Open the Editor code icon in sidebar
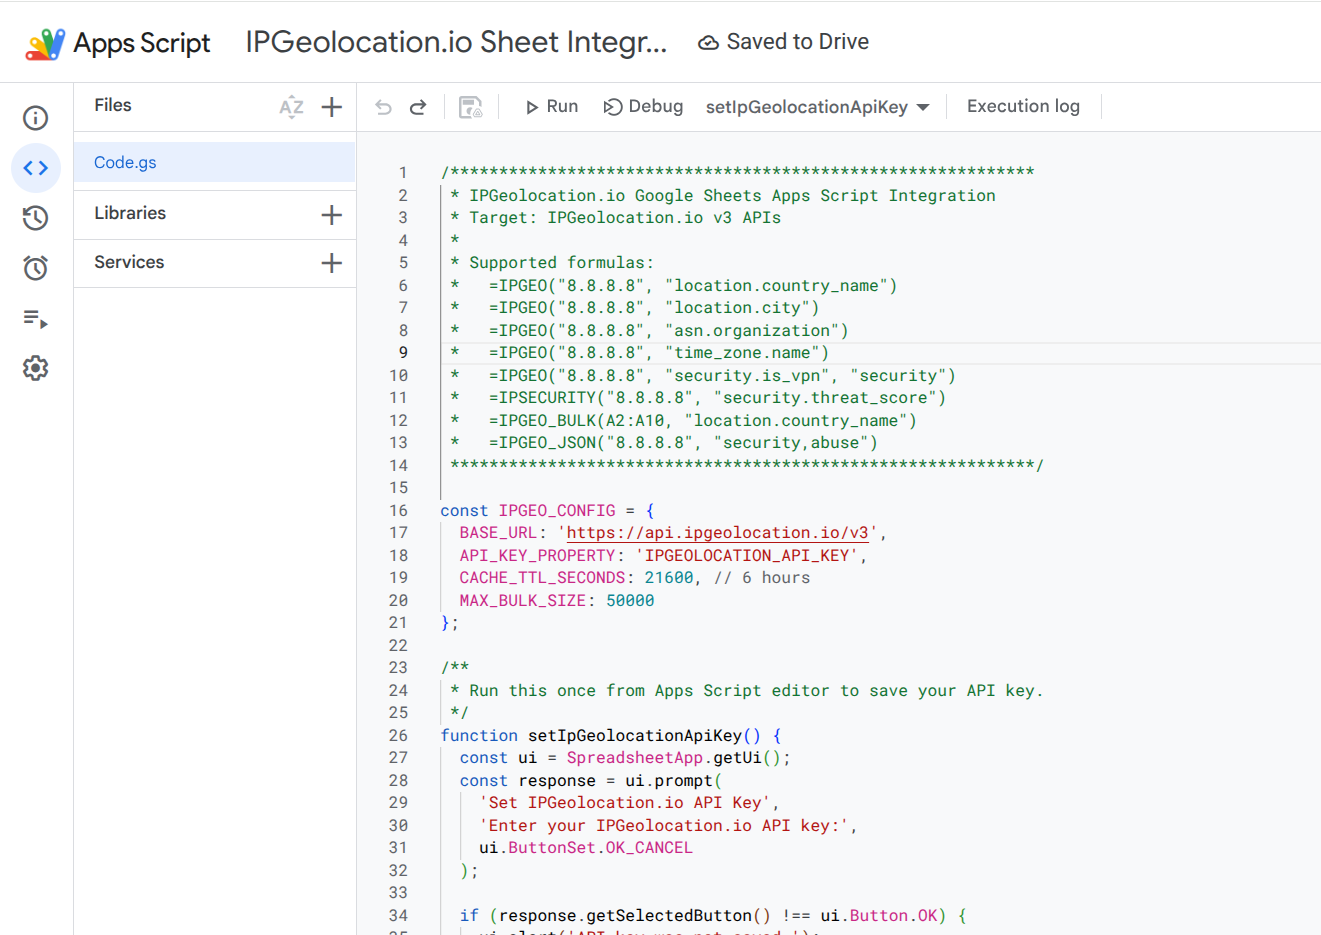The width and height of the screenshot is (1321, 935). [x=36, y=168]
